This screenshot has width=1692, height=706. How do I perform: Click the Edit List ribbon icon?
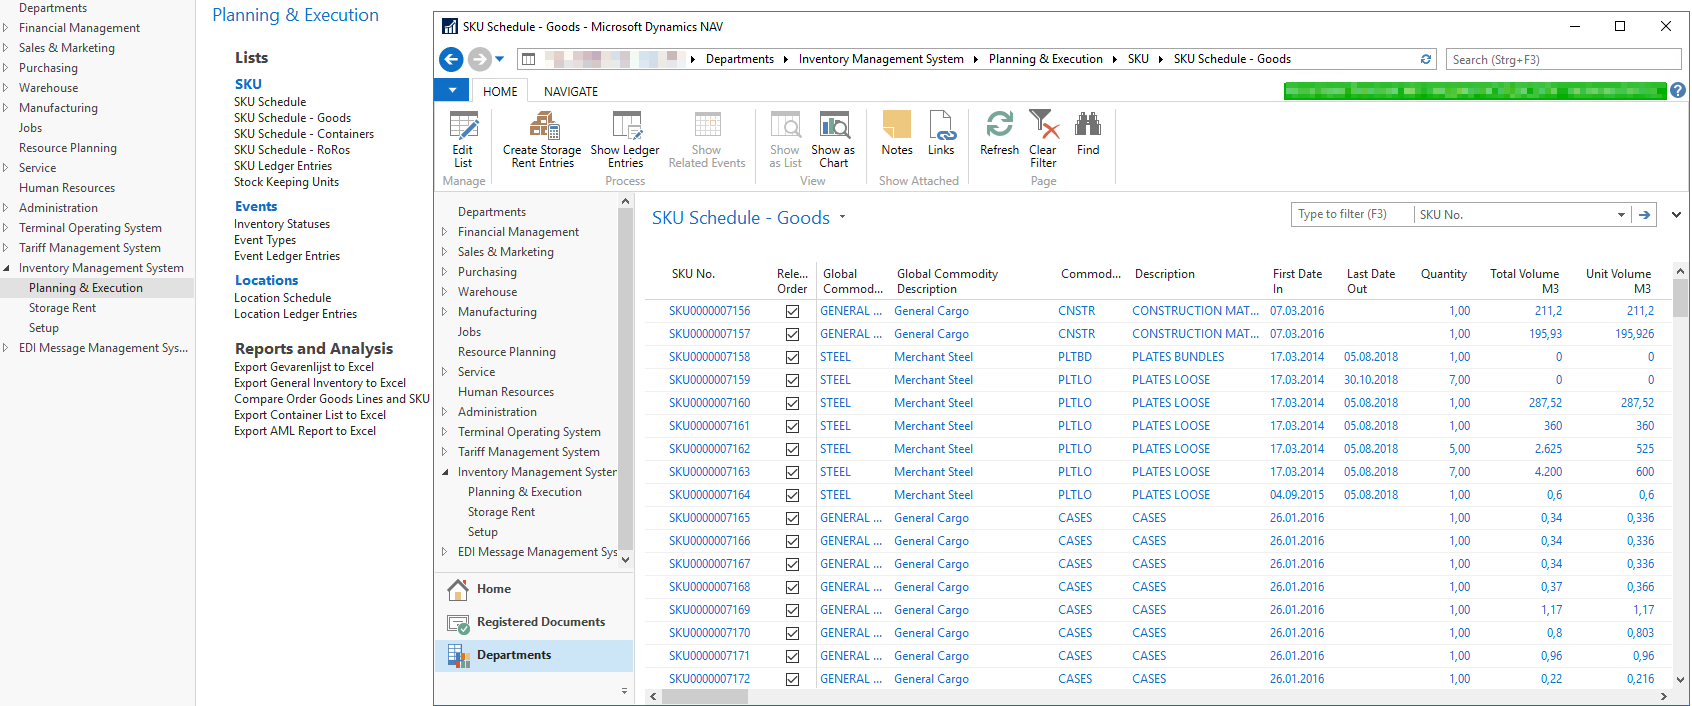point(463,140)
